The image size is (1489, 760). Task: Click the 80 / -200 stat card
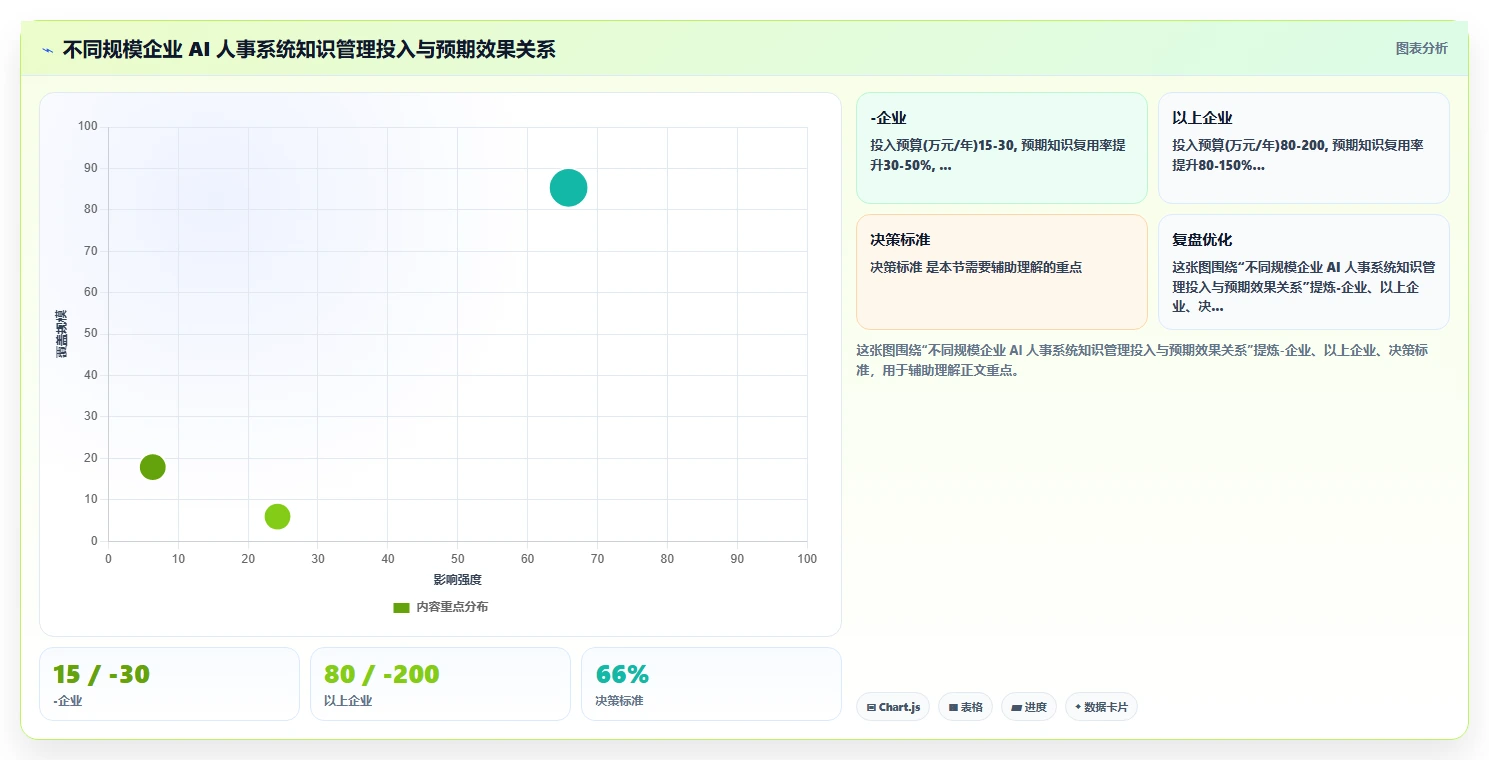[440, 684]
